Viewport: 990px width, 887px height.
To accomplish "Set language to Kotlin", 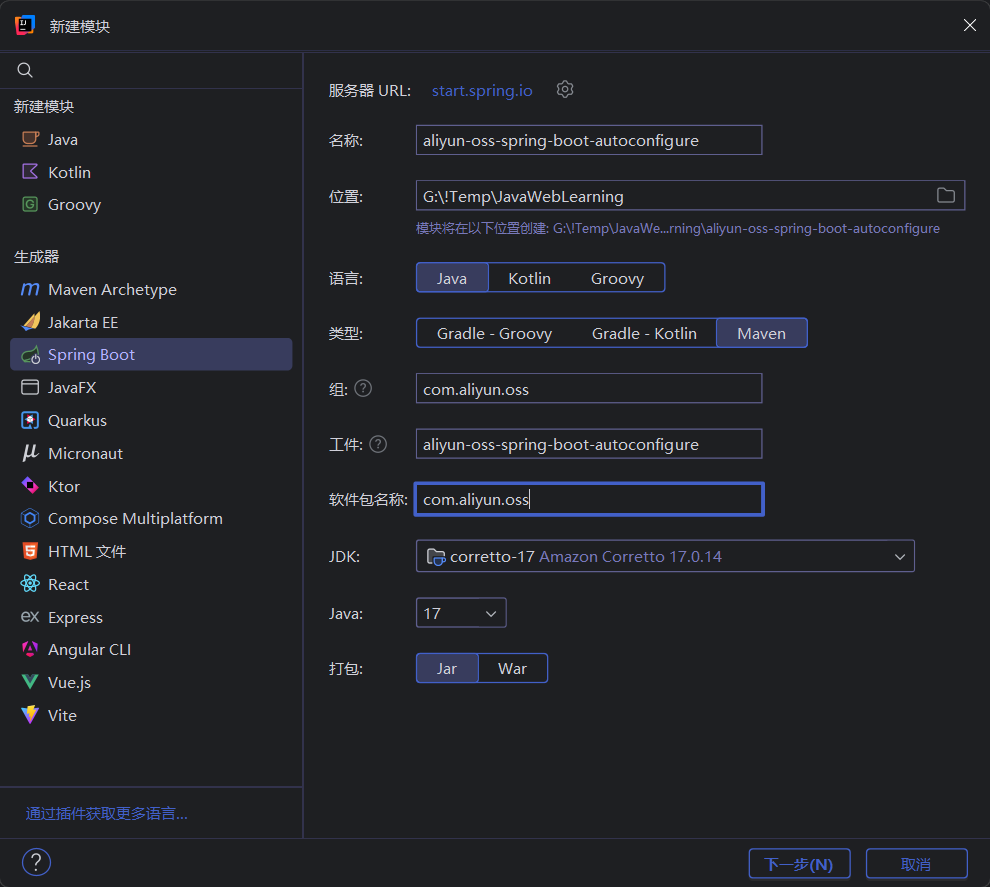I will [529, 278].
